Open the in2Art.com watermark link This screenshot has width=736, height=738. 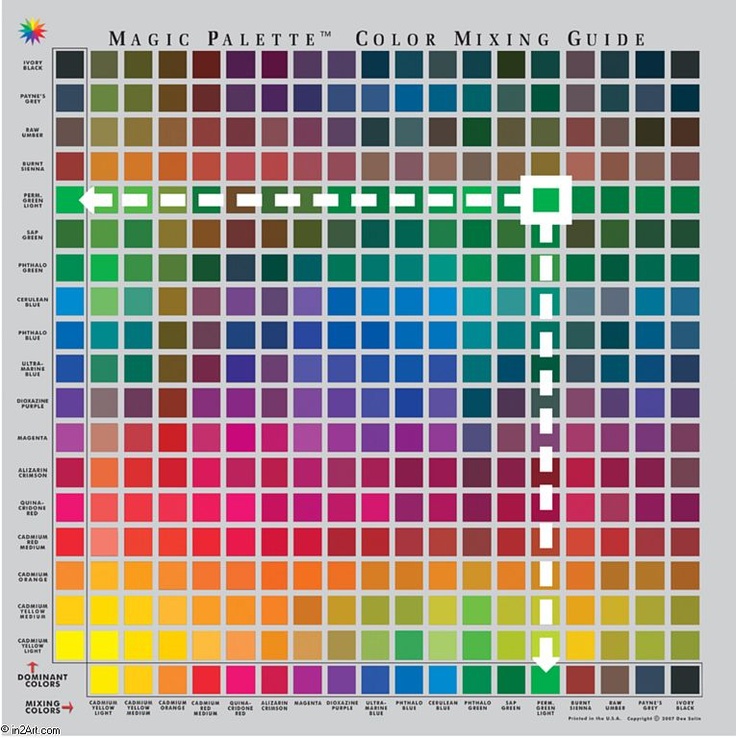(x=32, y=730)
